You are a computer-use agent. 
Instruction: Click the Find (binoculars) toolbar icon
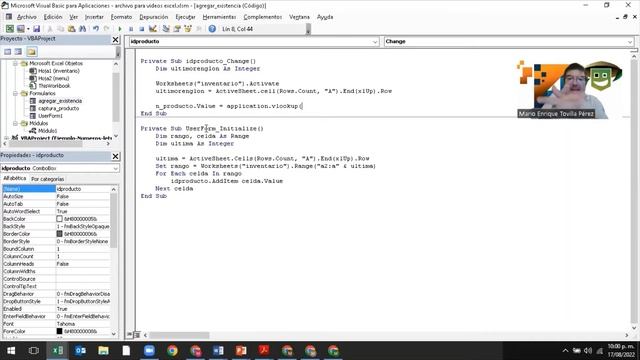[x=82, y=29]
